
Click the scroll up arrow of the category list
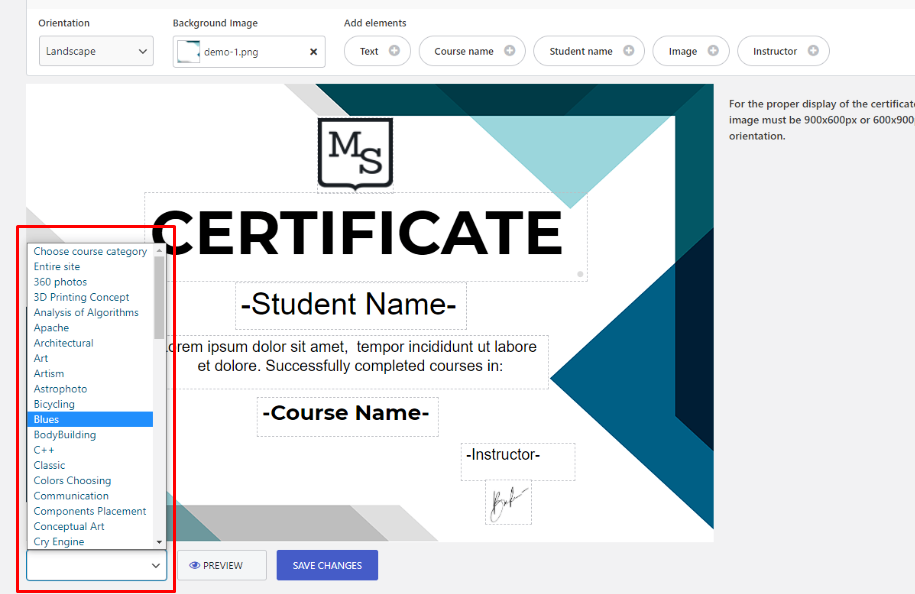(159, 250)
